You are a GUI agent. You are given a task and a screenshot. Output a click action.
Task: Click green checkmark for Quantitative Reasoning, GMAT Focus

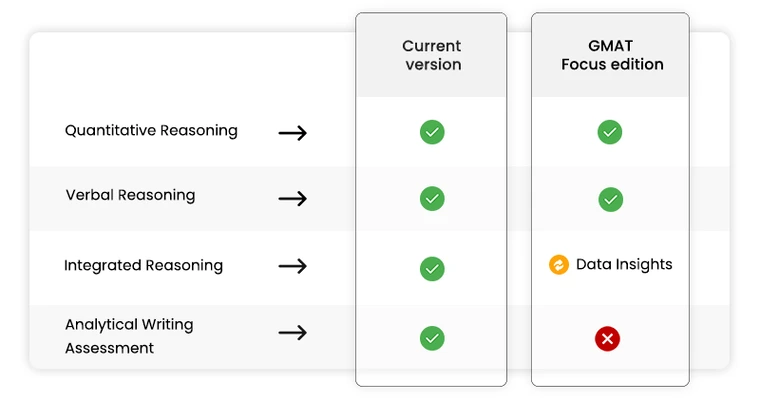pos(610,132)
